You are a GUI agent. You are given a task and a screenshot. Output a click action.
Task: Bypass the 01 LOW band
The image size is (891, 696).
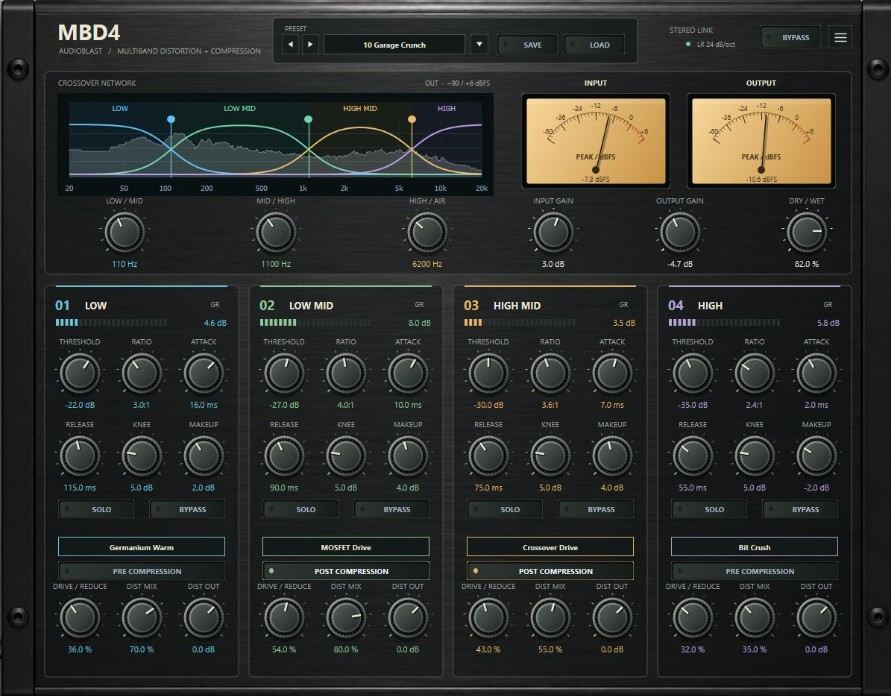pyautogui.click(x=187, y=510)
